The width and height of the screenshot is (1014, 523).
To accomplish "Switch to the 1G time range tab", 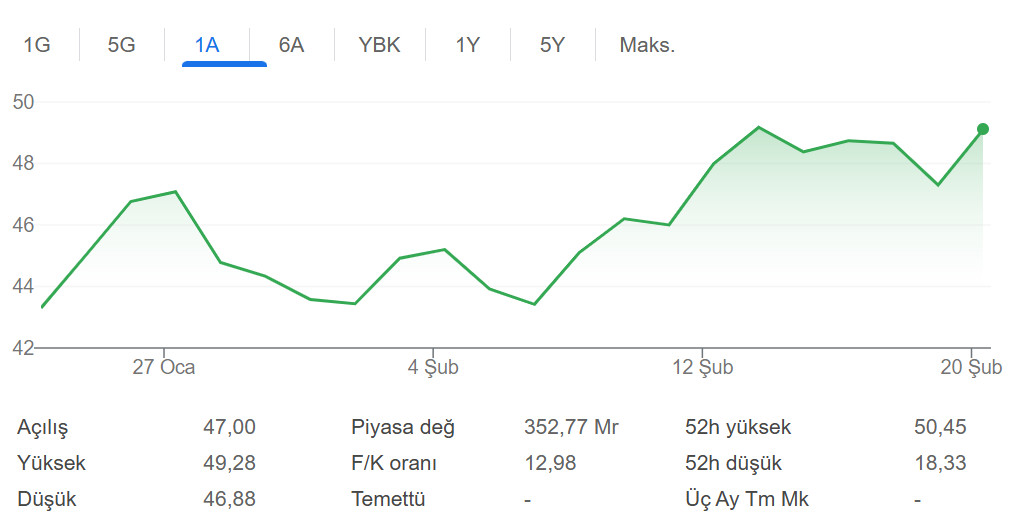I will [x=37, y=45].
